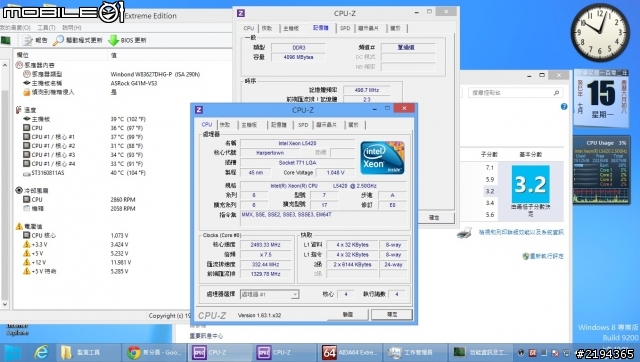640x362 pixels.
Task: Click the 2493.33 MHz core speed value
Action: pos(265,244)
